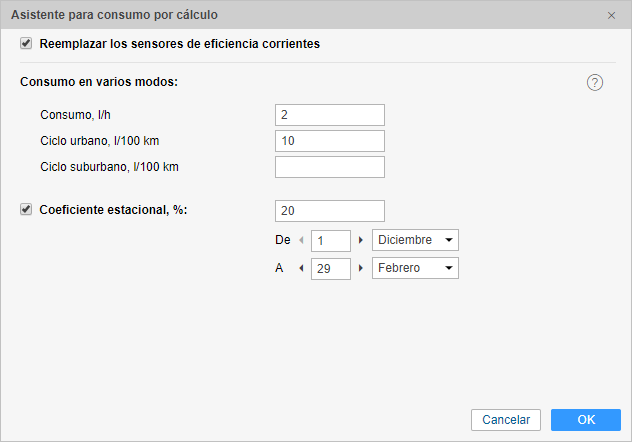The image size is (632, 442).
Task: Increase the De start day with right arrow
Action: pos(361,240)
